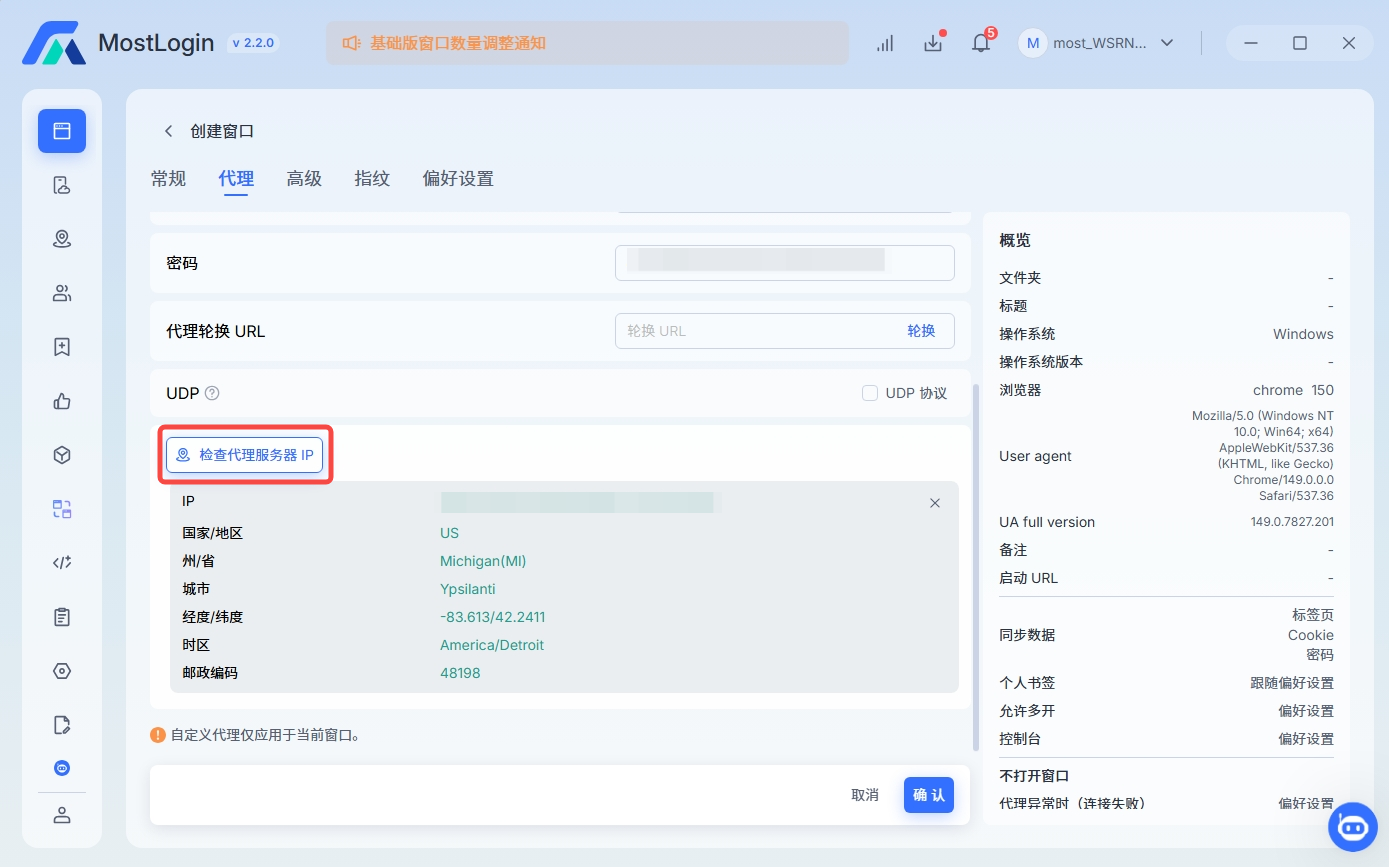Viewport: 1389px width, 867px height.
Task: Open the cube extensions sidebar icon
Action: (62, 455)
